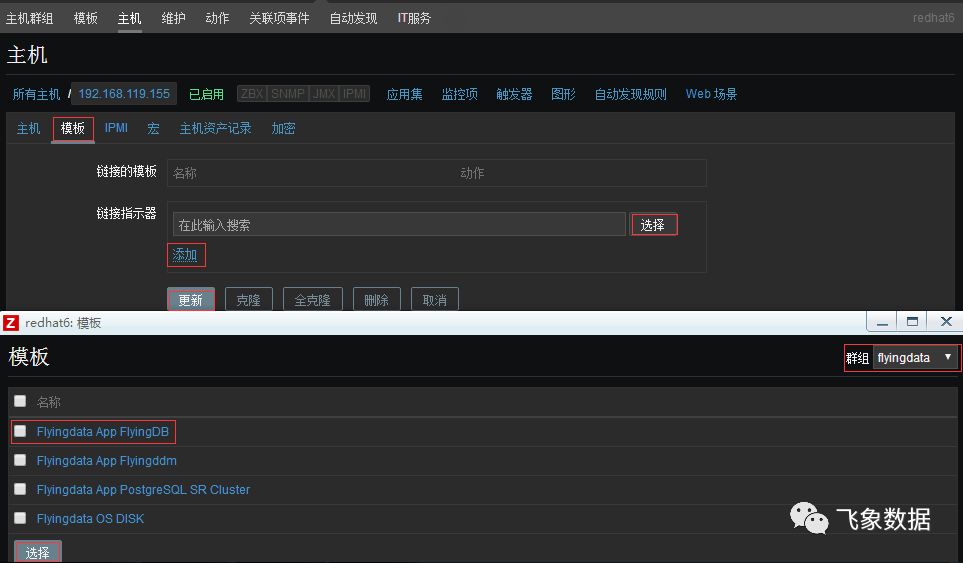Click the SNMP availability indicator
The width and height of the screenshot is (963, 563).
pyautogui.click(x=287, y=94)
